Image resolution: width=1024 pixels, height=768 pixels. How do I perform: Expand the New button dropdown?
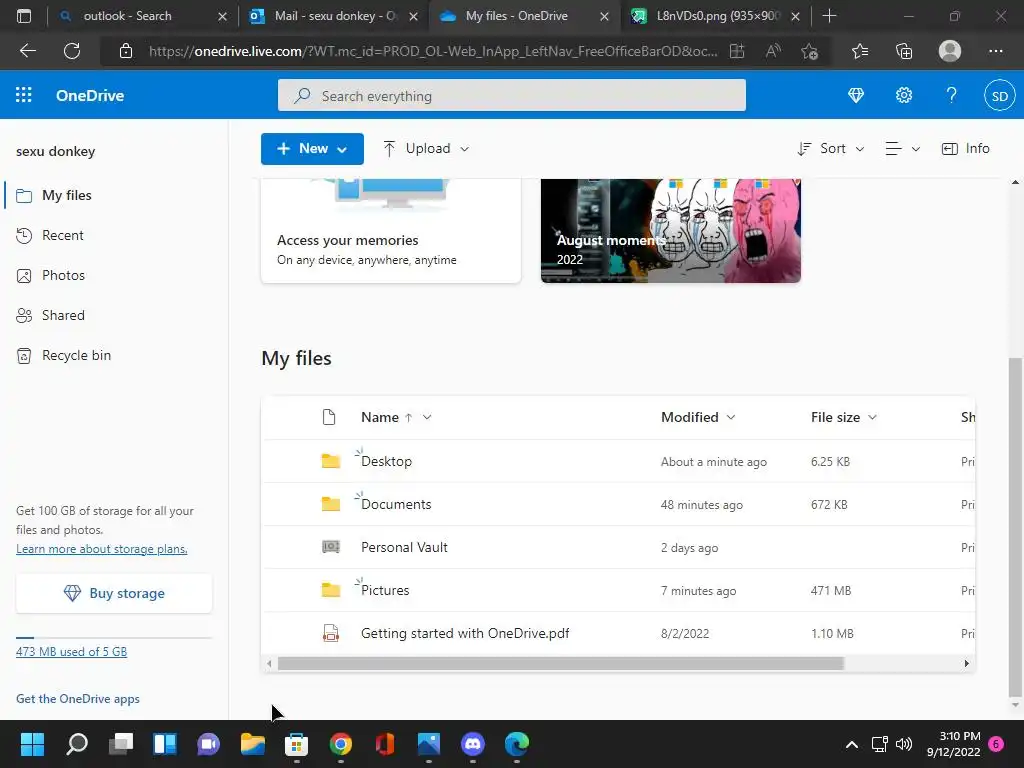(x=342, y=150)
